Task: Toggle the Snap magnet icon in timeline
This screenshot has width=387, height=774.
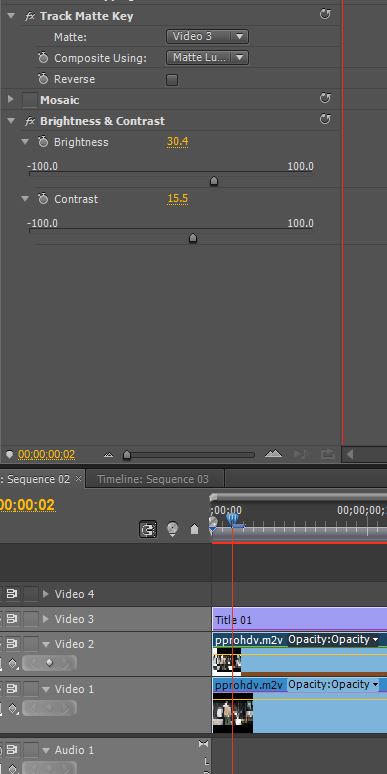Action: coord(148,530)
